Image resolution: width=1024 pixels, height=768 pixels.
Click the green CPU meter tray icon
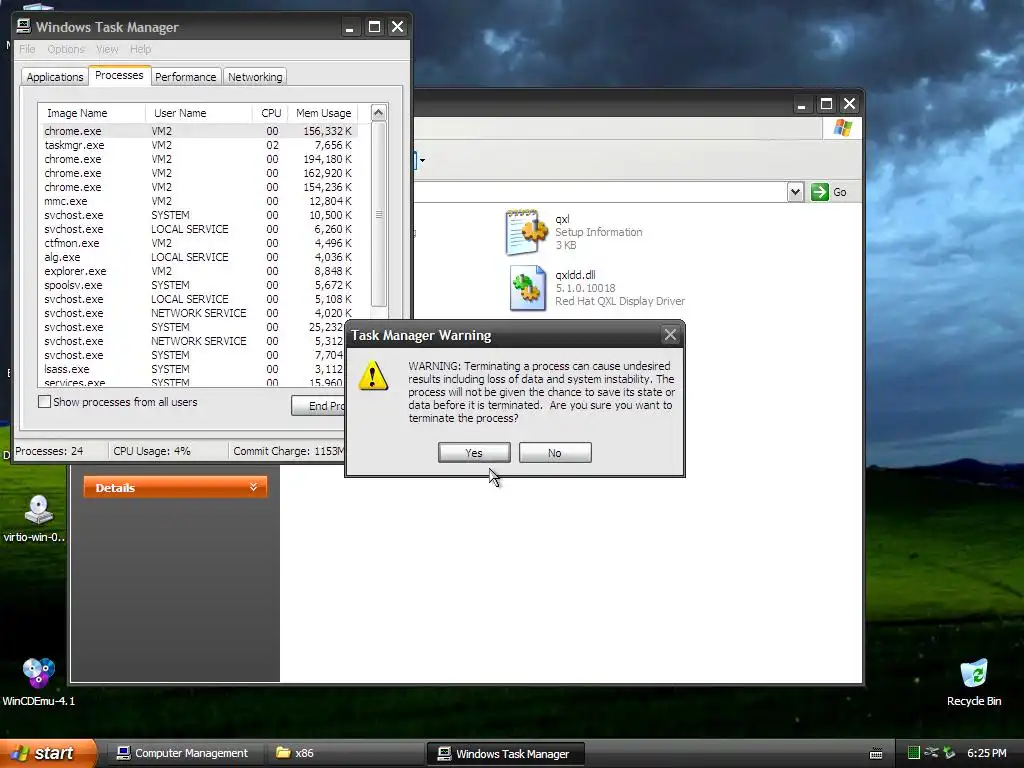914,753
